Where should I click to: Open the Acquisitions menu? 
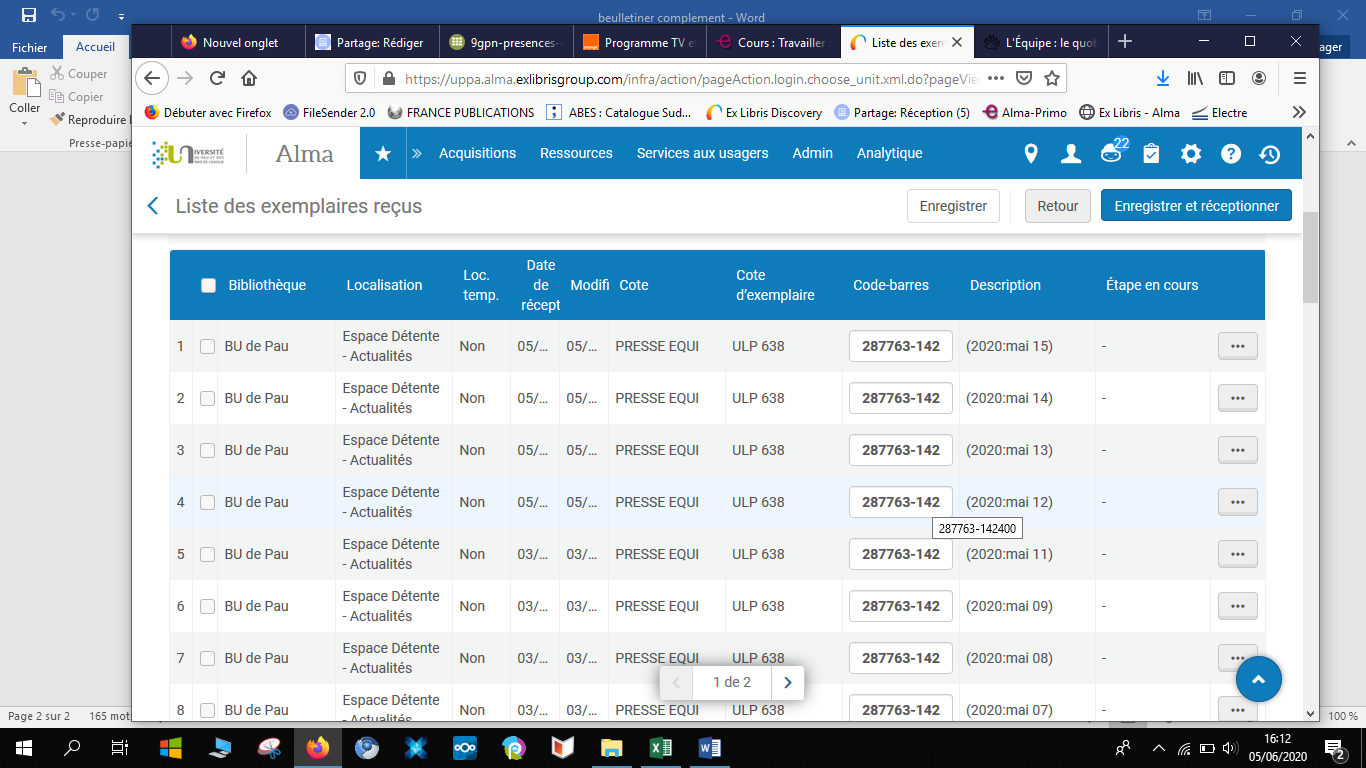click(x=477, y=153)
